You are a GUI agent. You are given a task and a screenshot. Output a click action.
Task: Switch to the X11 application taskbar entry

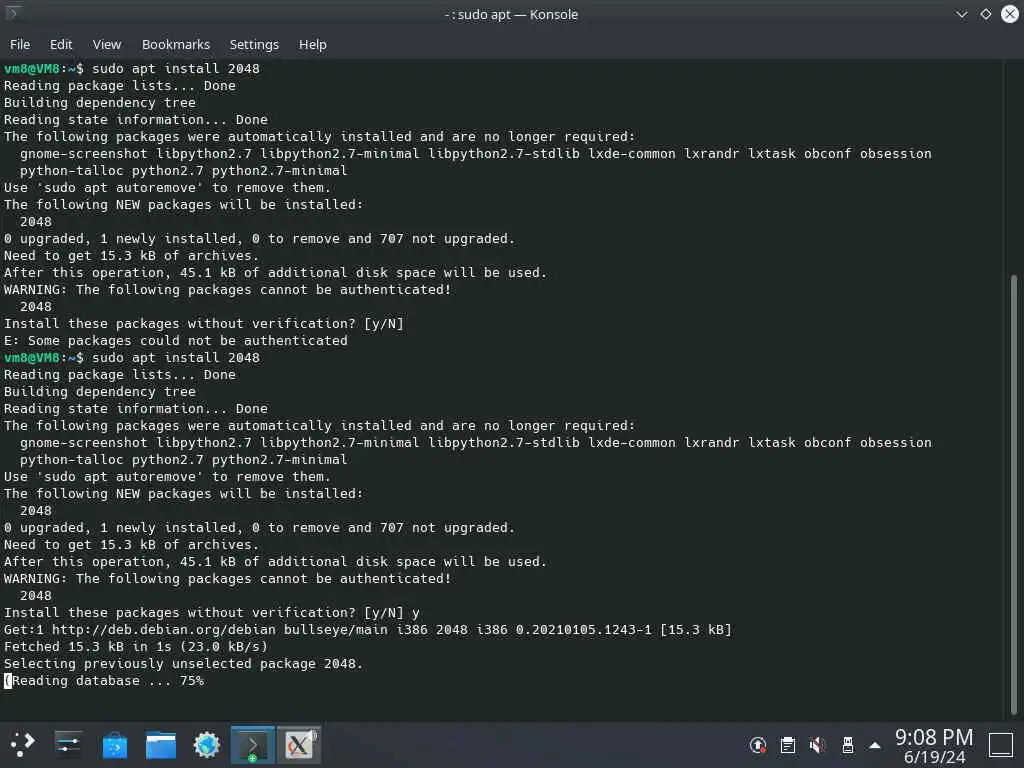299,744
